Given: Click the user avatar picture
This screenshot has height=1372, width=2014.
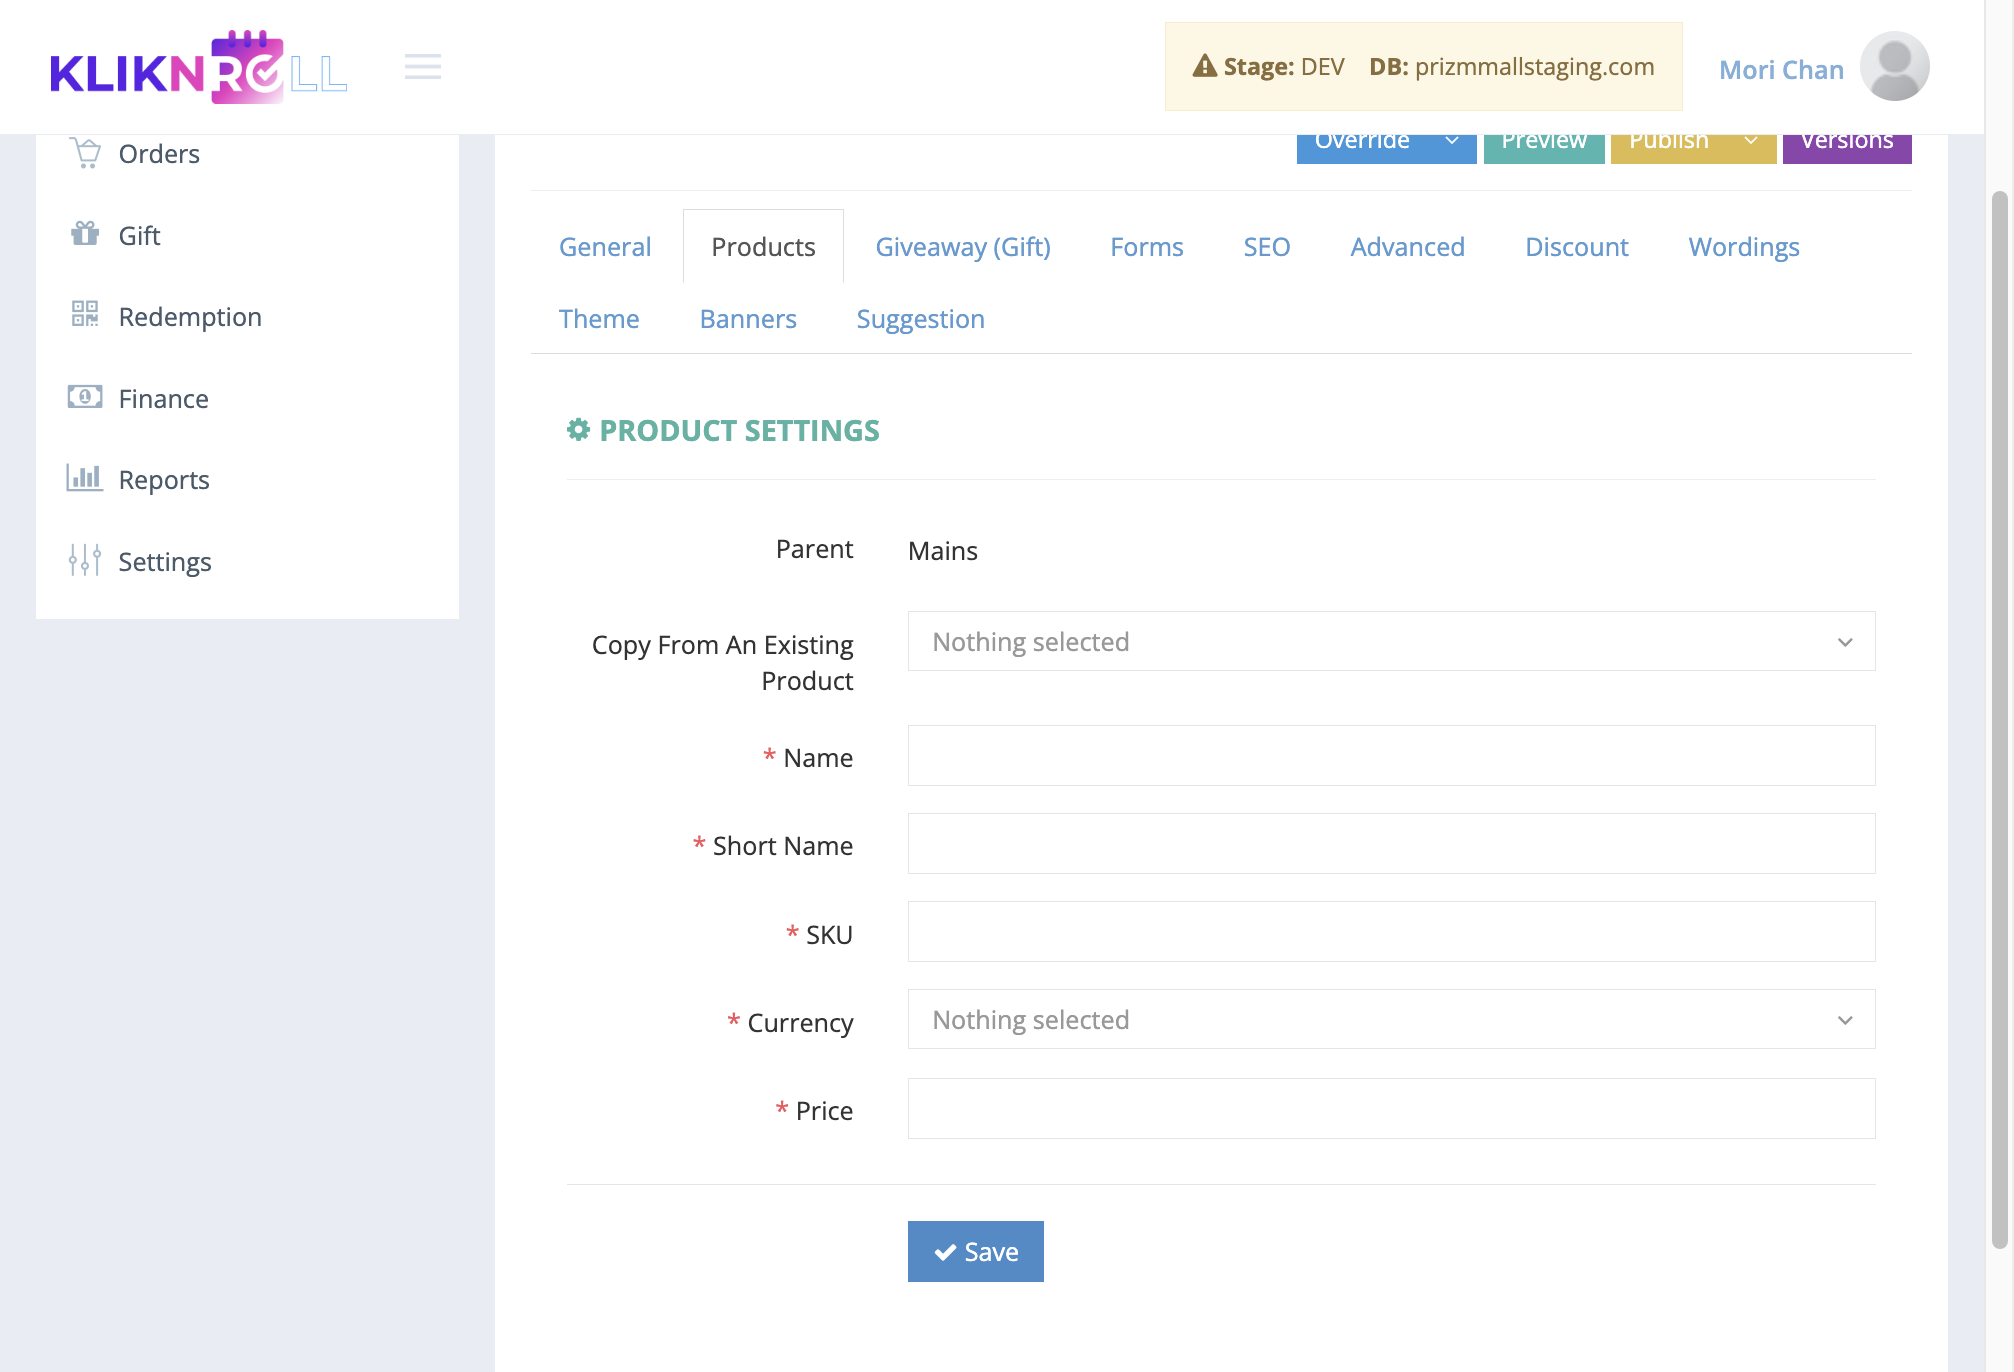Looking at the screenshot, I should (x=1894, y=67).
